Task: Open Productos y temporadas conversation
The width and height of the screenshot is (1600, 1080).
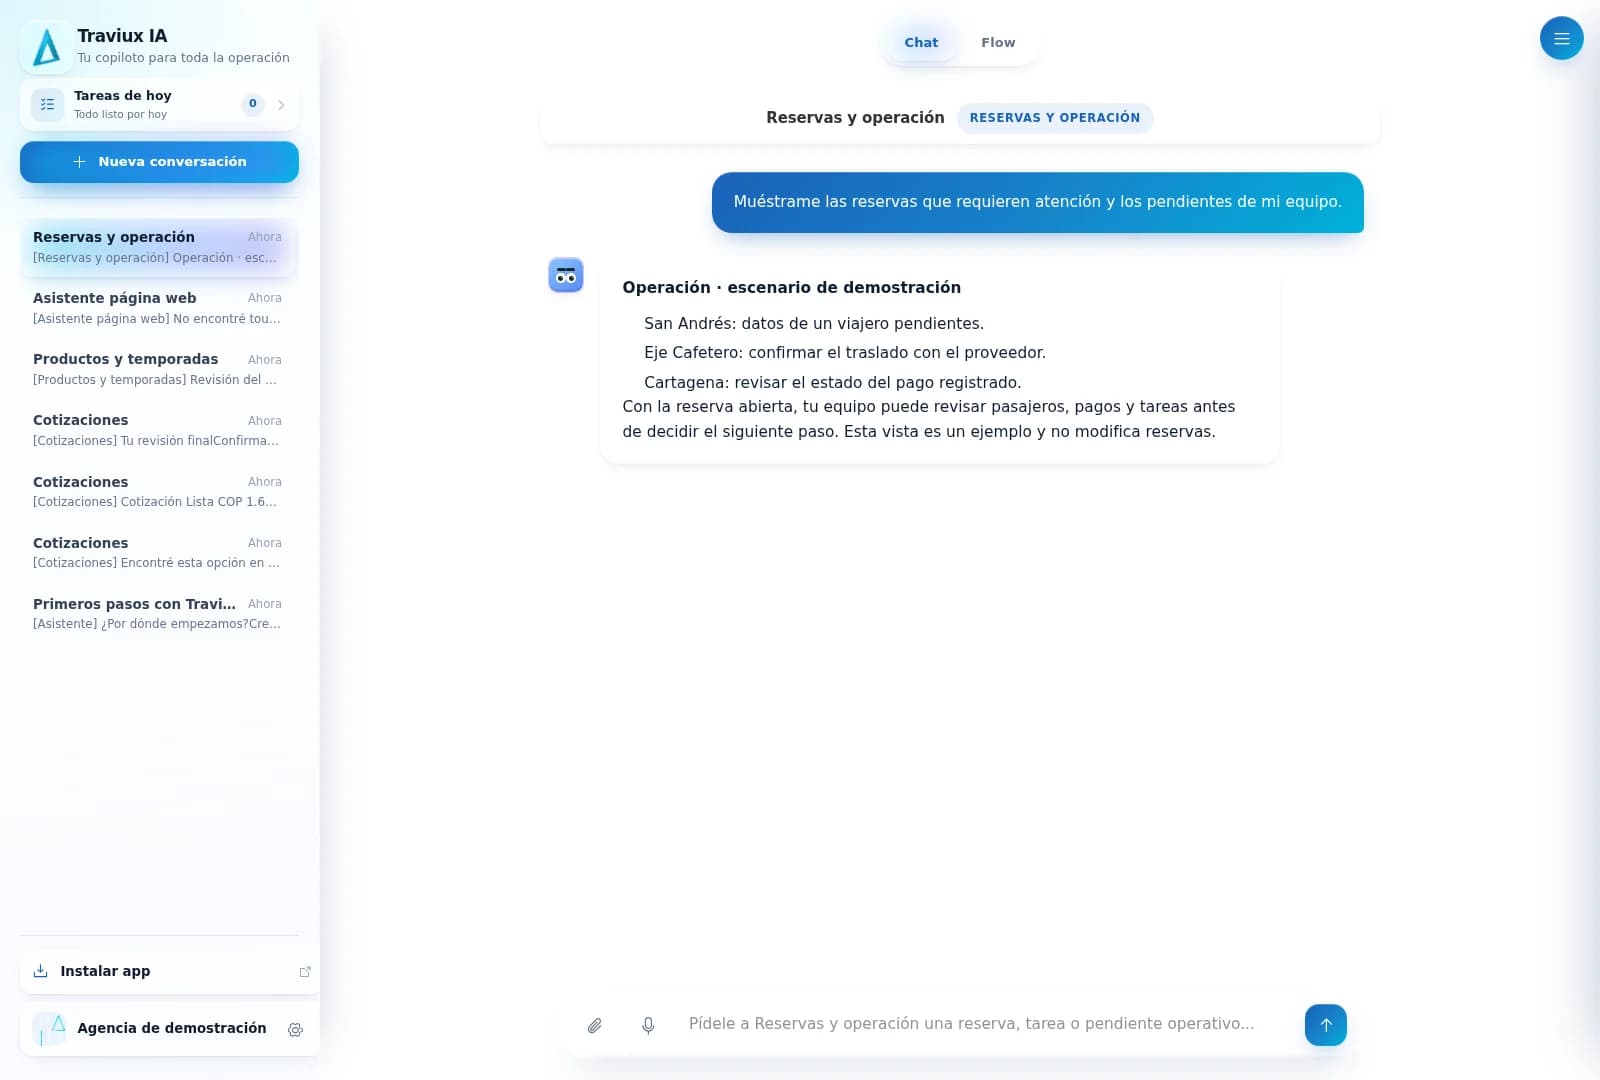Action: (x=159, y=369)
